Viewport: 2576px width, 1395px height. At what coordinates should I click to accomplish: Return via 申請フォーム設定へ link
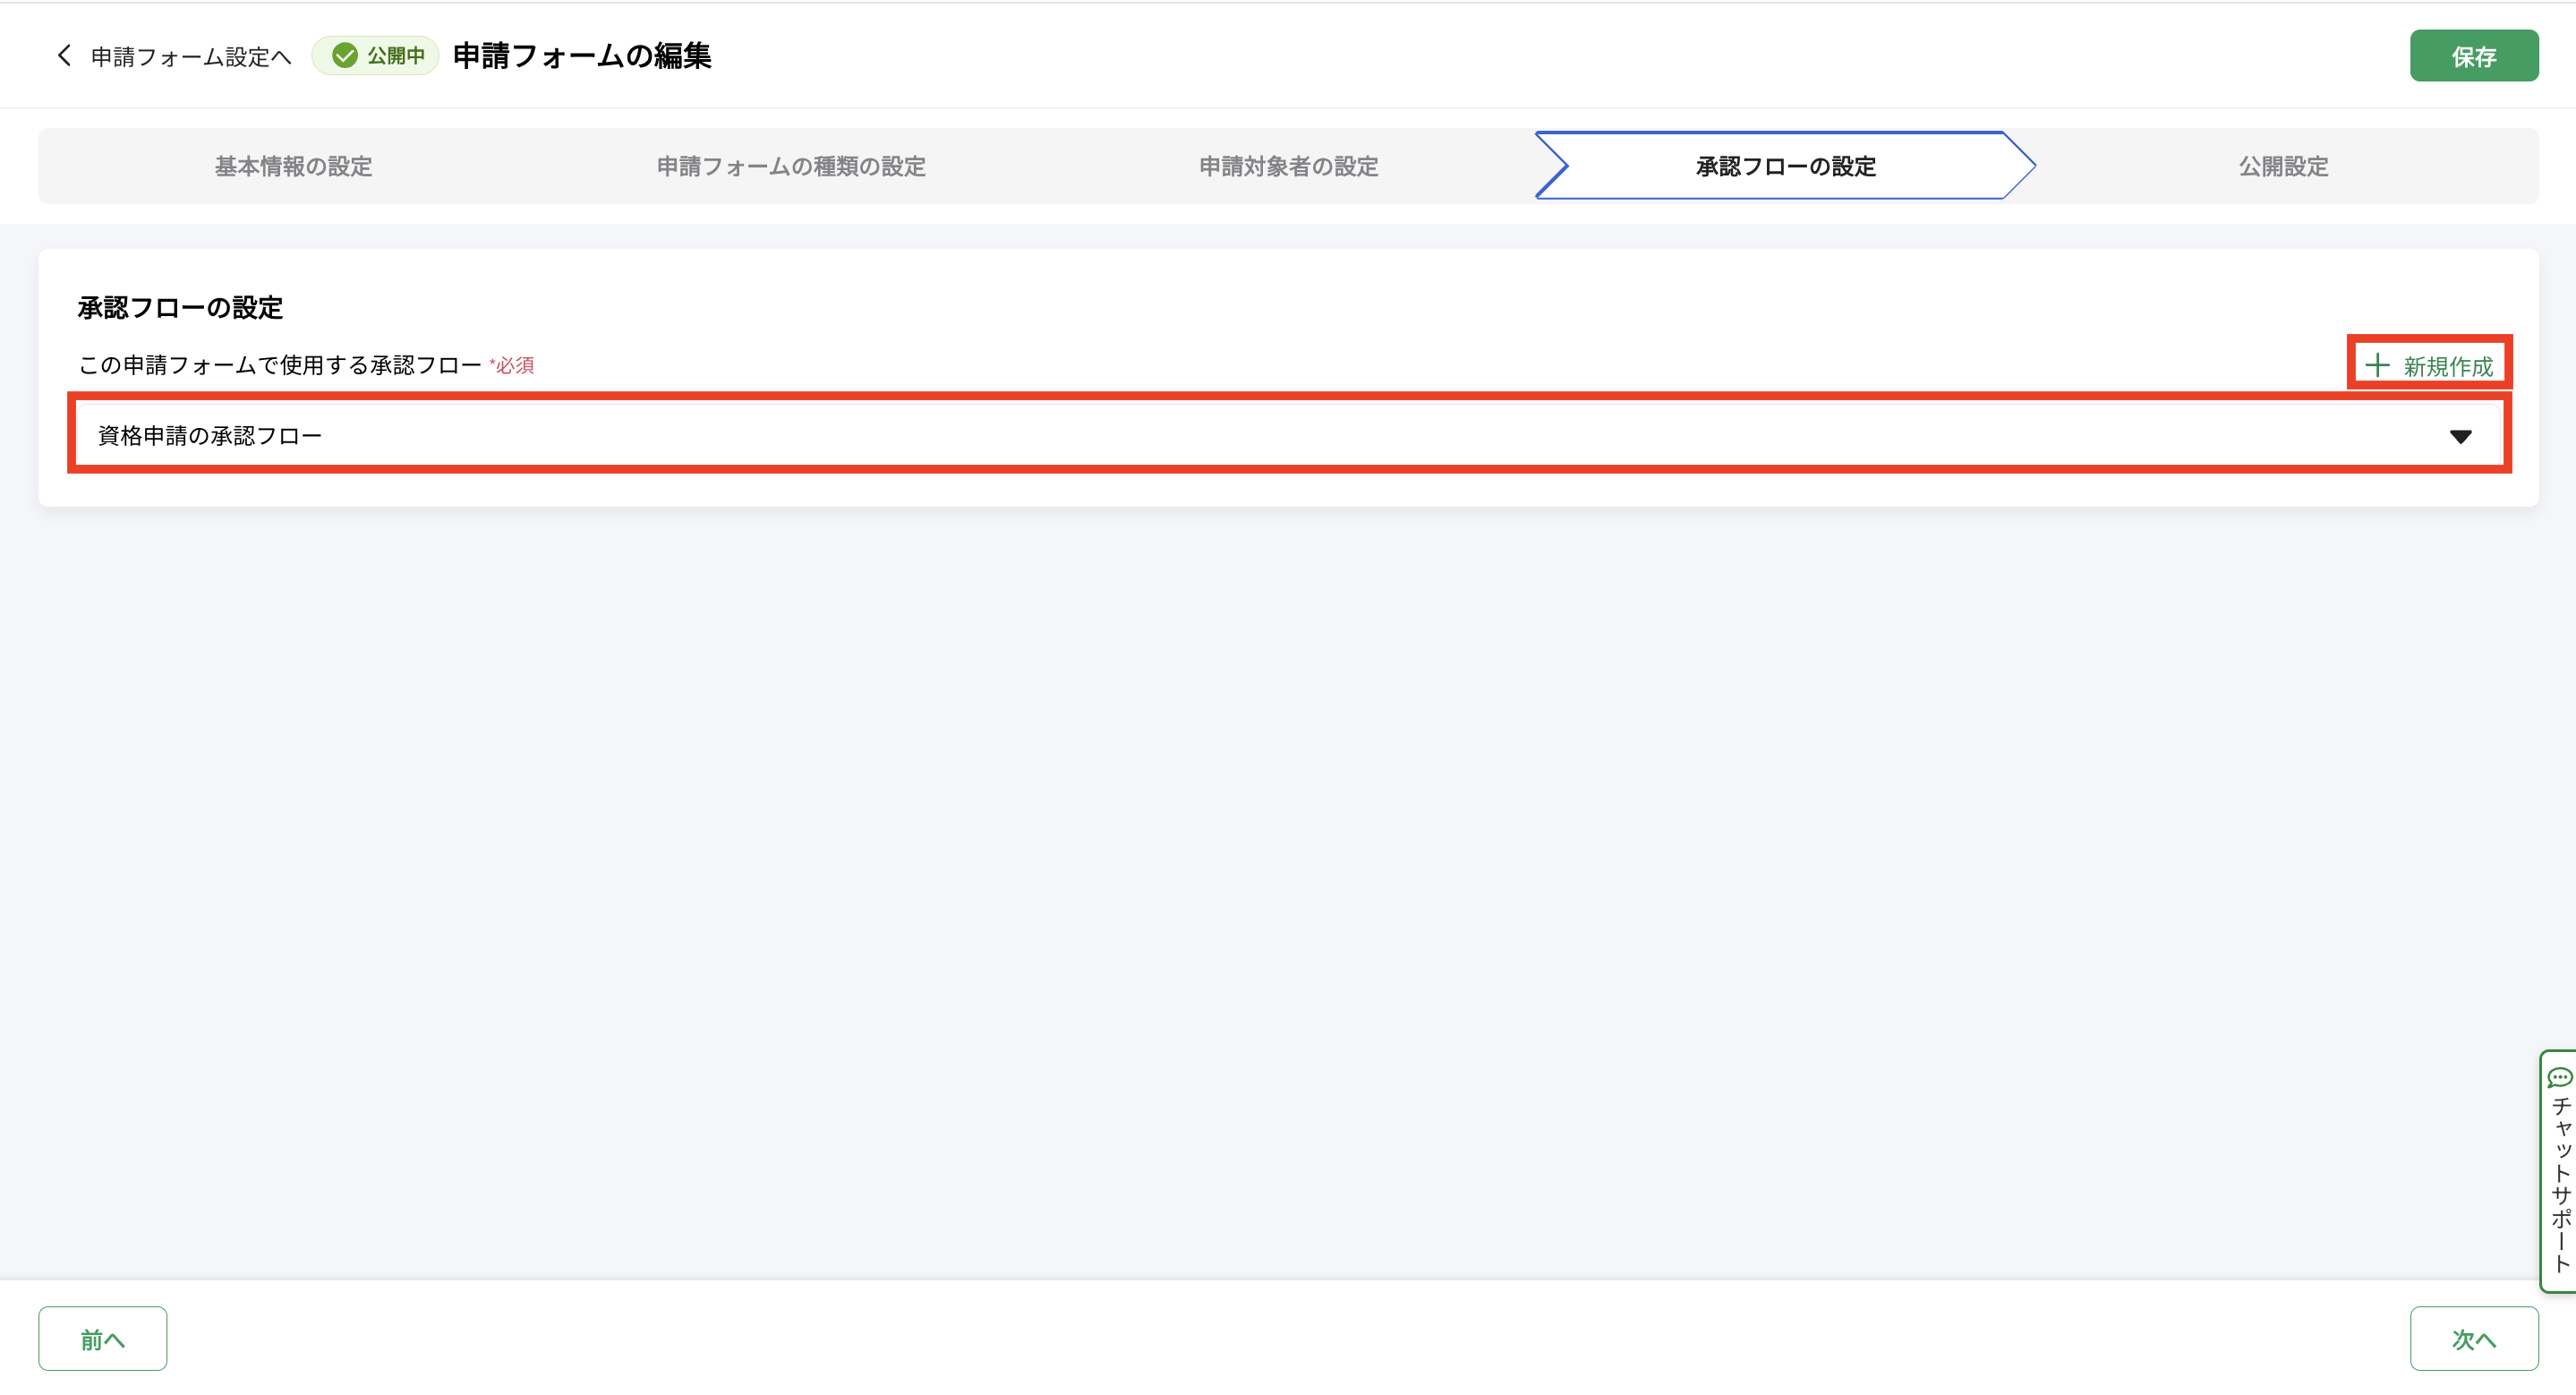pos(190,57)
